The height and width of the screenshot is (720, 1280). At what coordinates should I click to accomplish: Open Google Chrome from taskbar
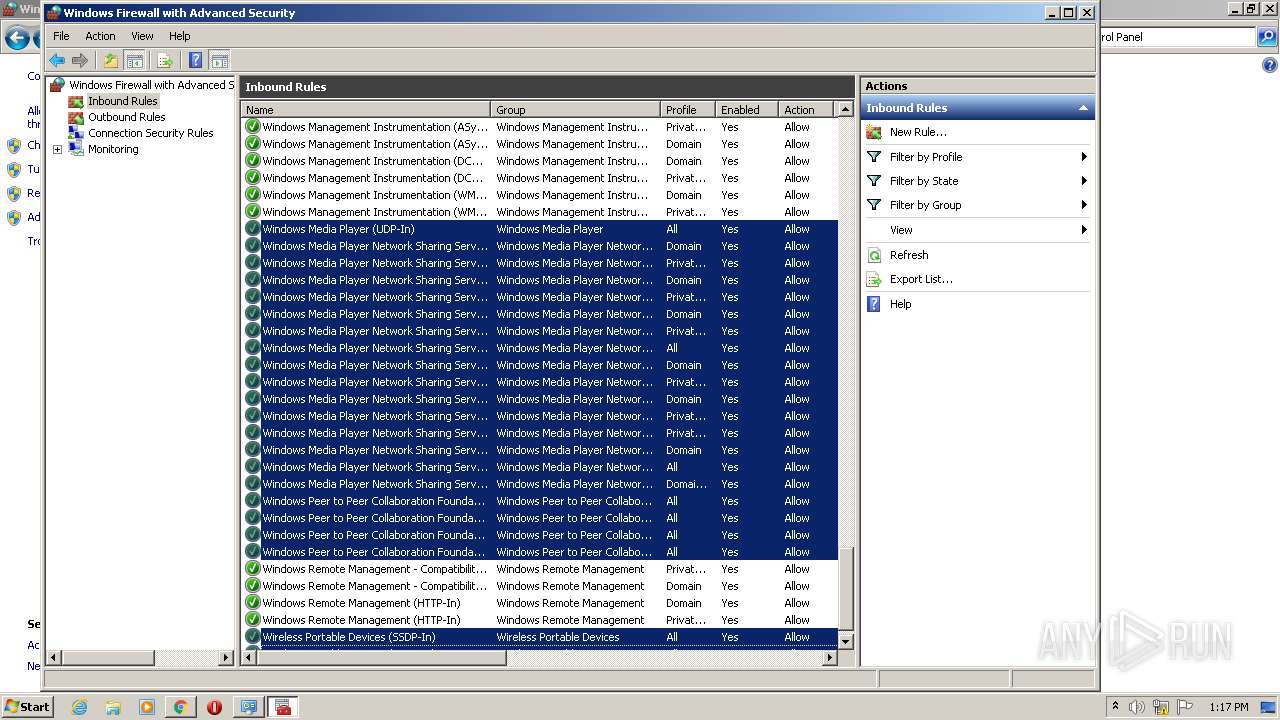pyautogui.click(x=180, y=707)
